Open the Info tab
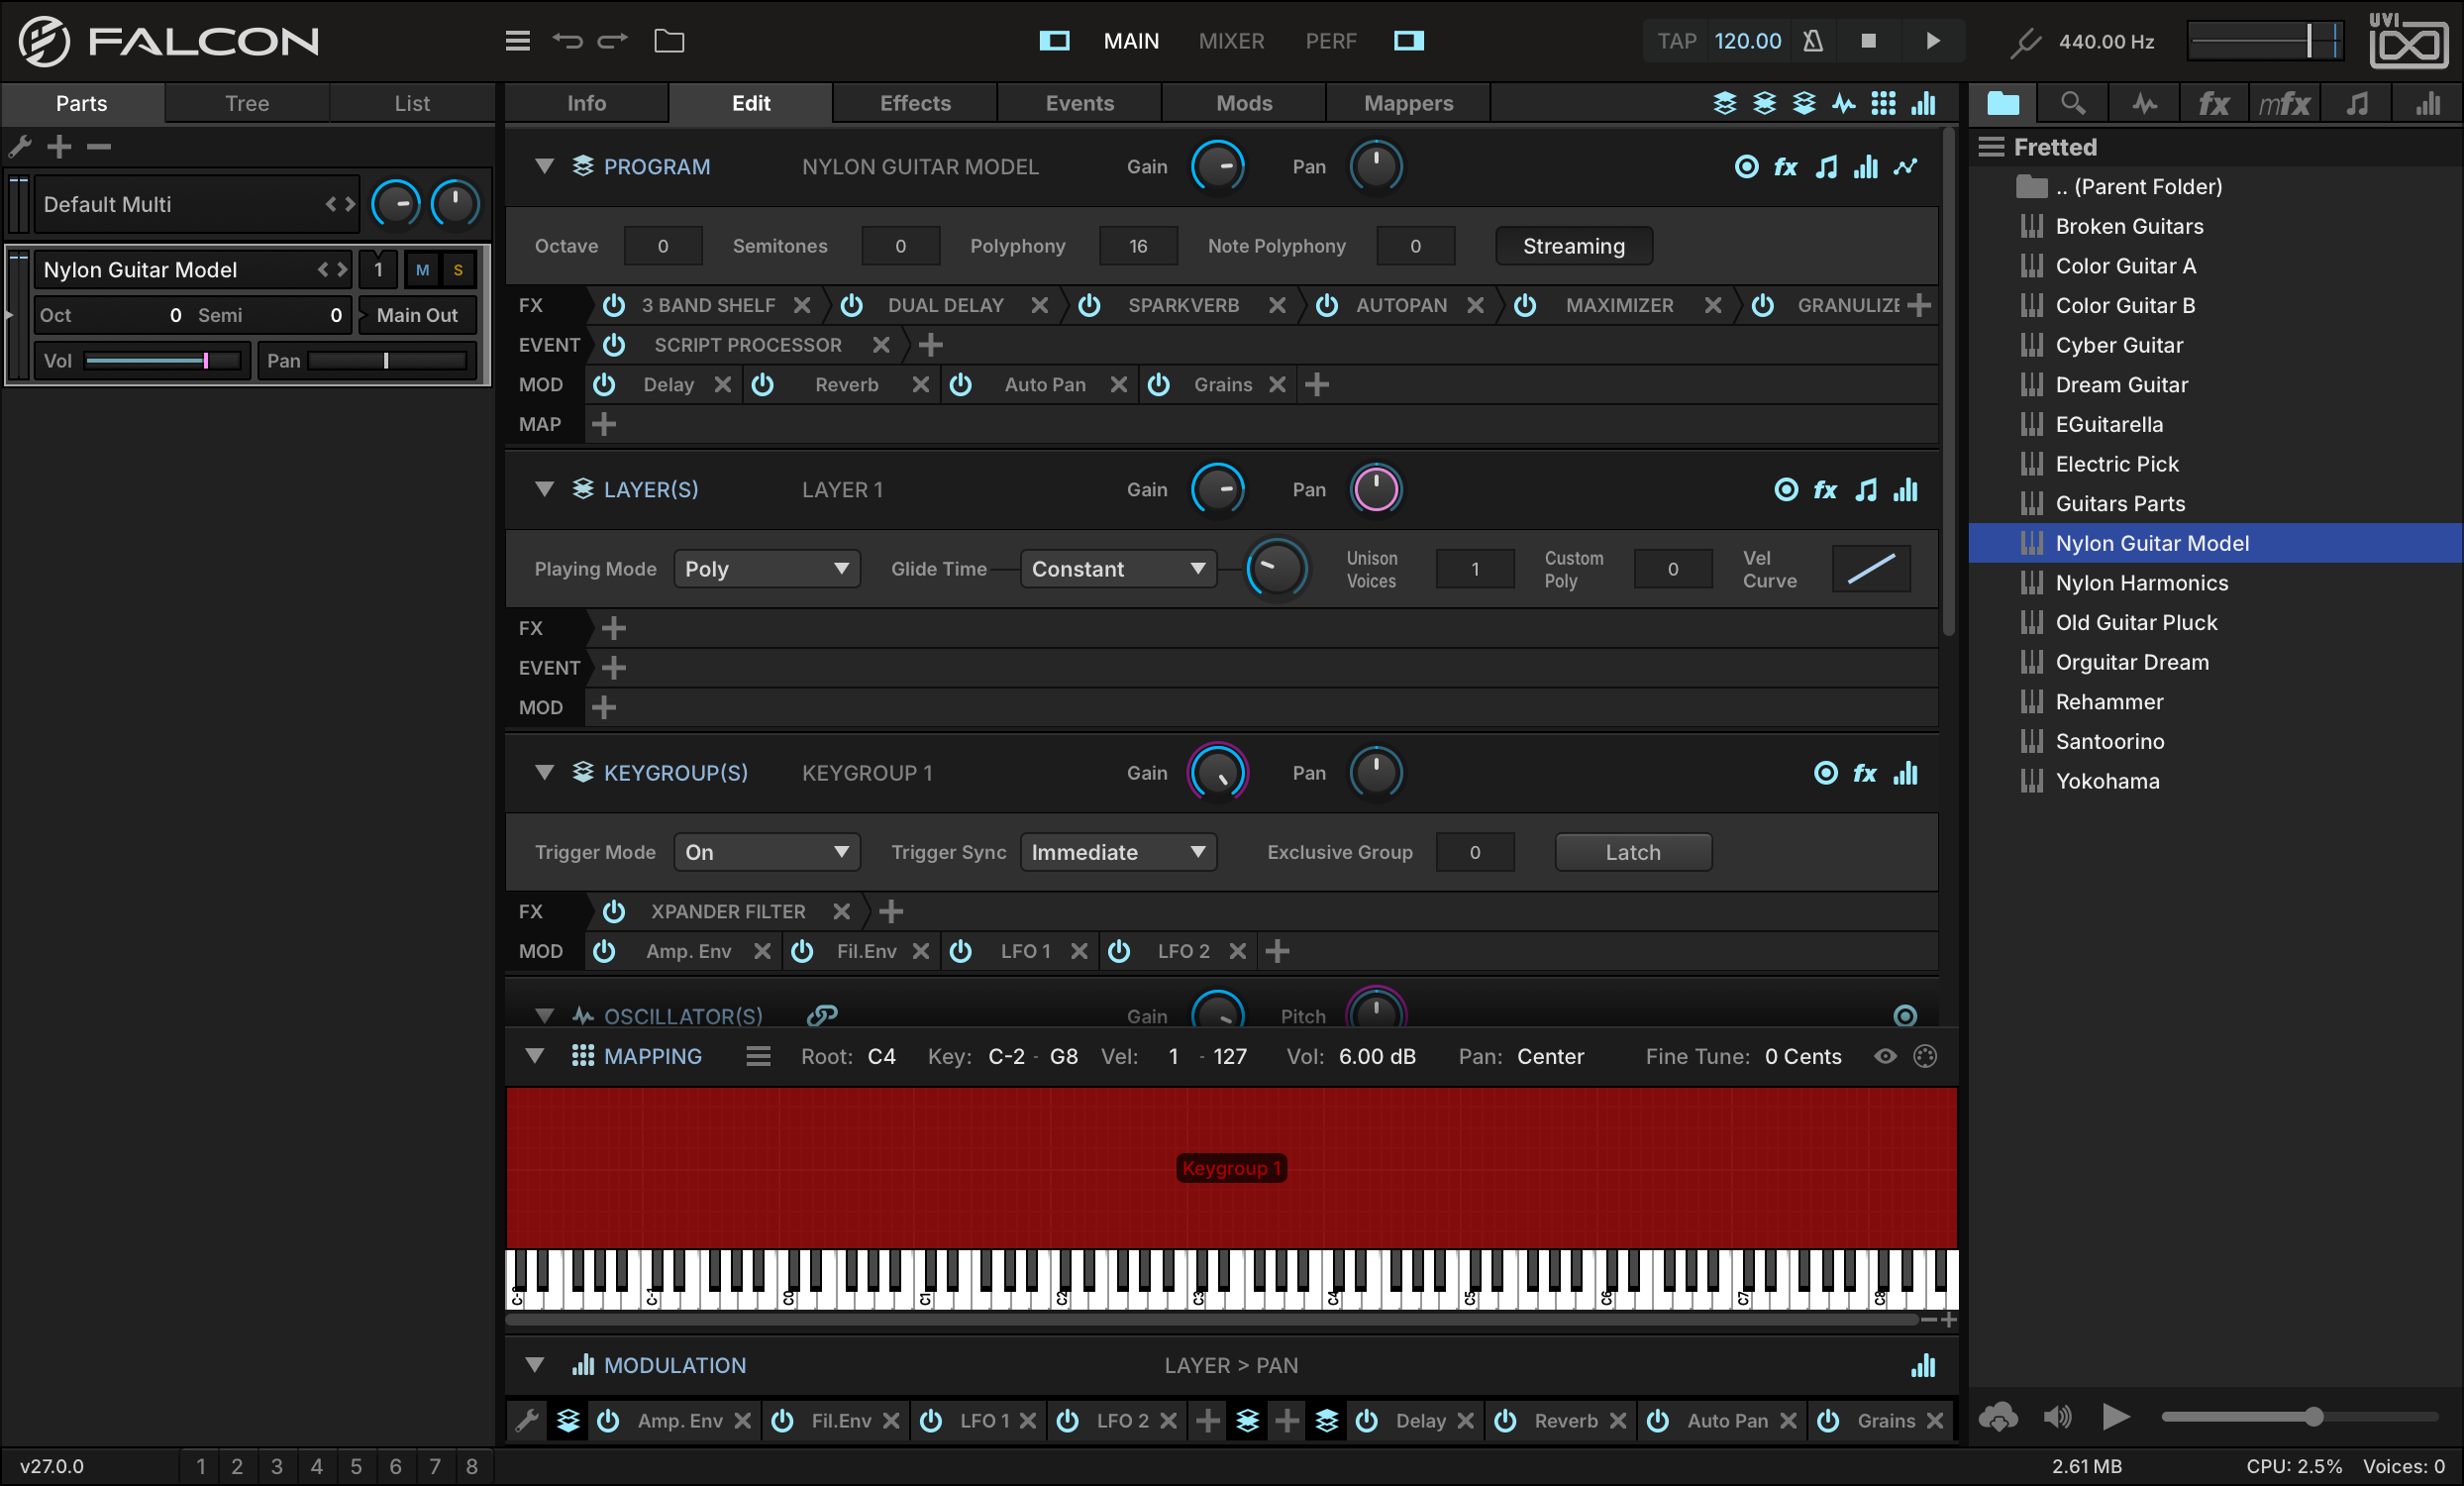The height and width of the screenshot is (1486, 2464). (586, 103)
